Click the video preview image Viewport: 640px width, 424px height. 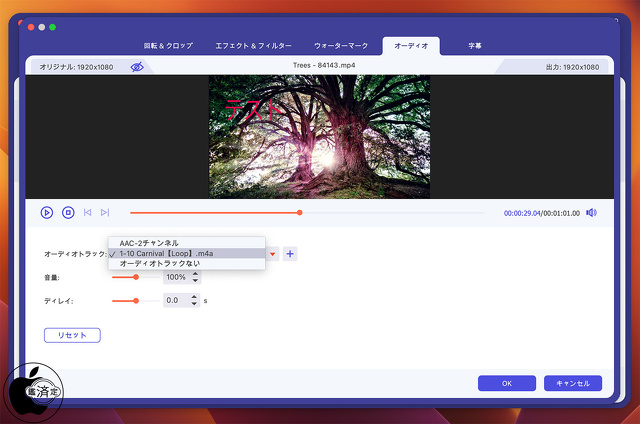(x=319, y=137)
